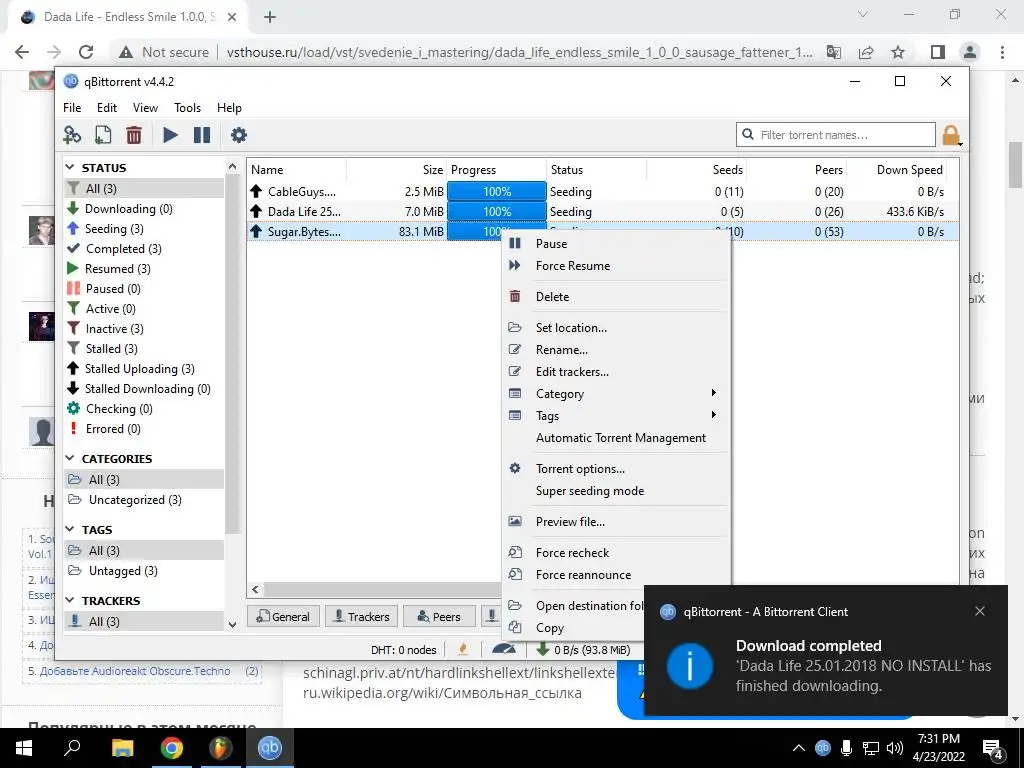Click the green download speed arrow icon
The height and width of the screenshot is (768, 1024).
coord(543,649)
